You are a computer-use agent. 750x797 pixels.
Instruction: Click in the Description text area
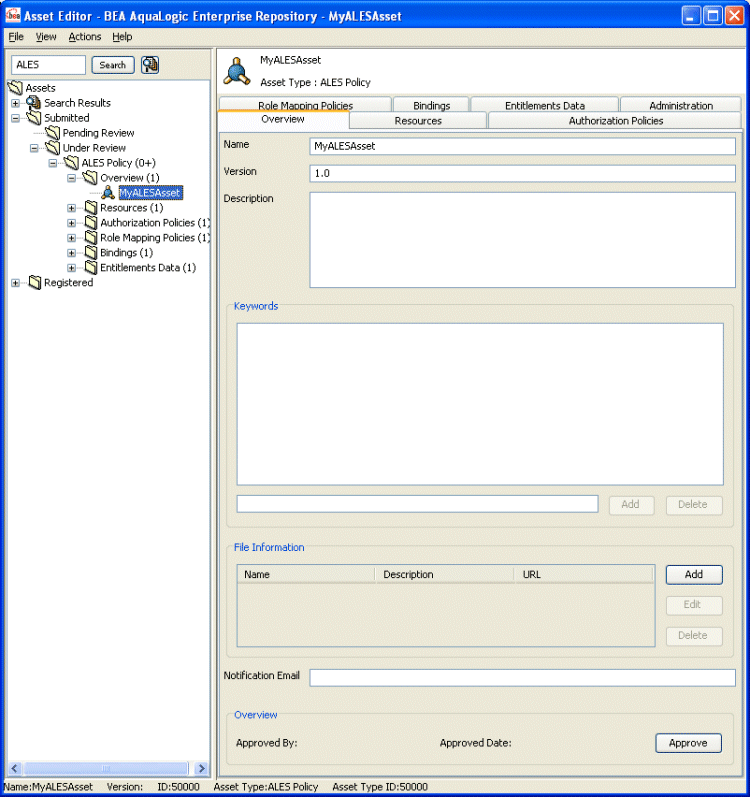[x=522, y=240]
